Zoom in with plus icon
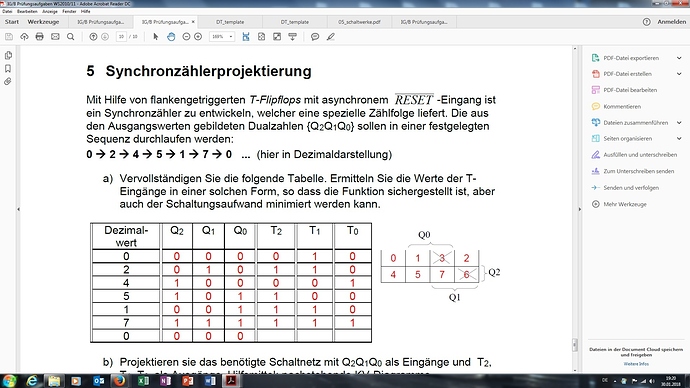This screenshot has height=388, width=690. 198,37
